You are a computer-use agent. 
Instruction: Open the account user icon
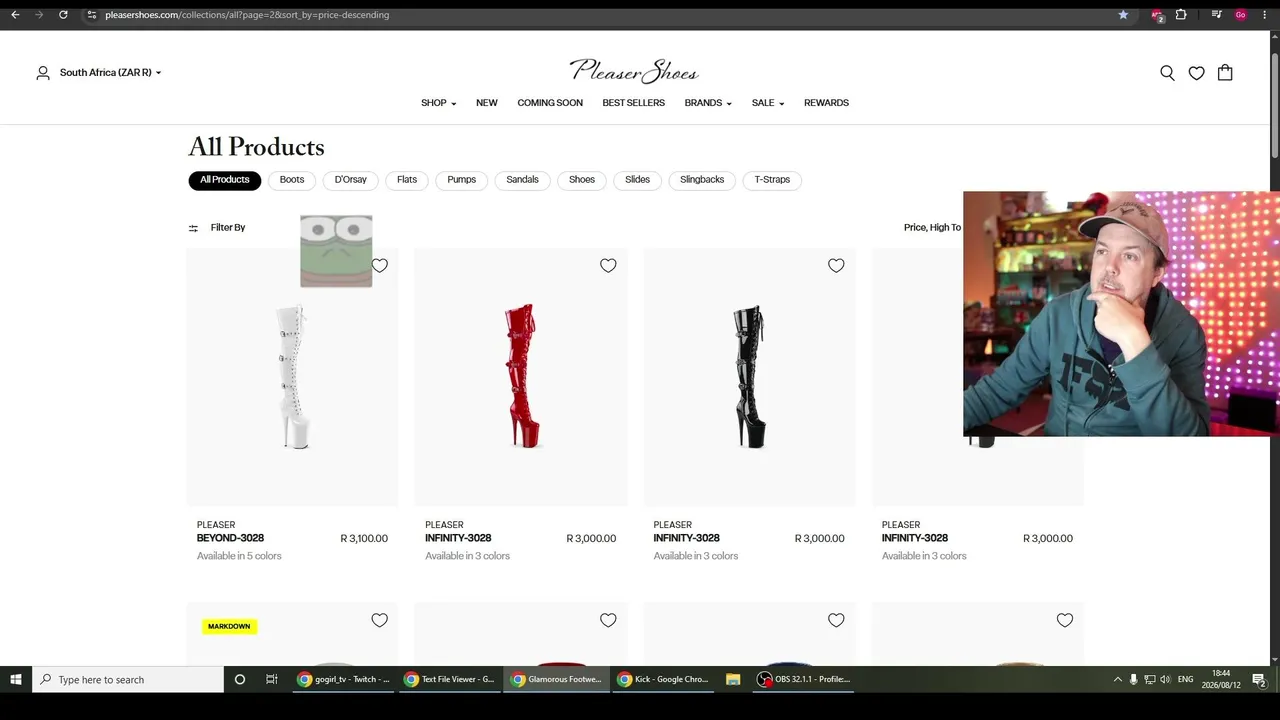(43, 73)
